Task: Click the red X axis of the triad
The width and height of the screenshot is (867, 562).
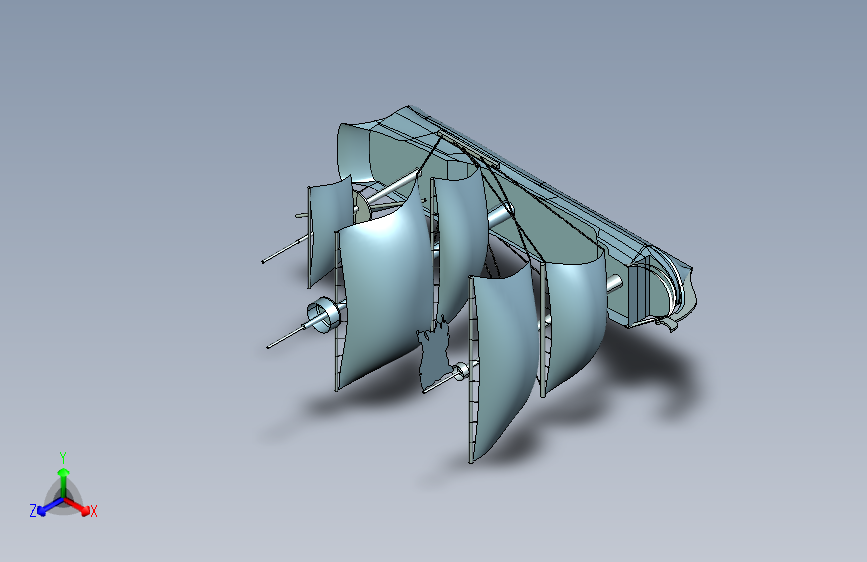Action: pos(77,505)
